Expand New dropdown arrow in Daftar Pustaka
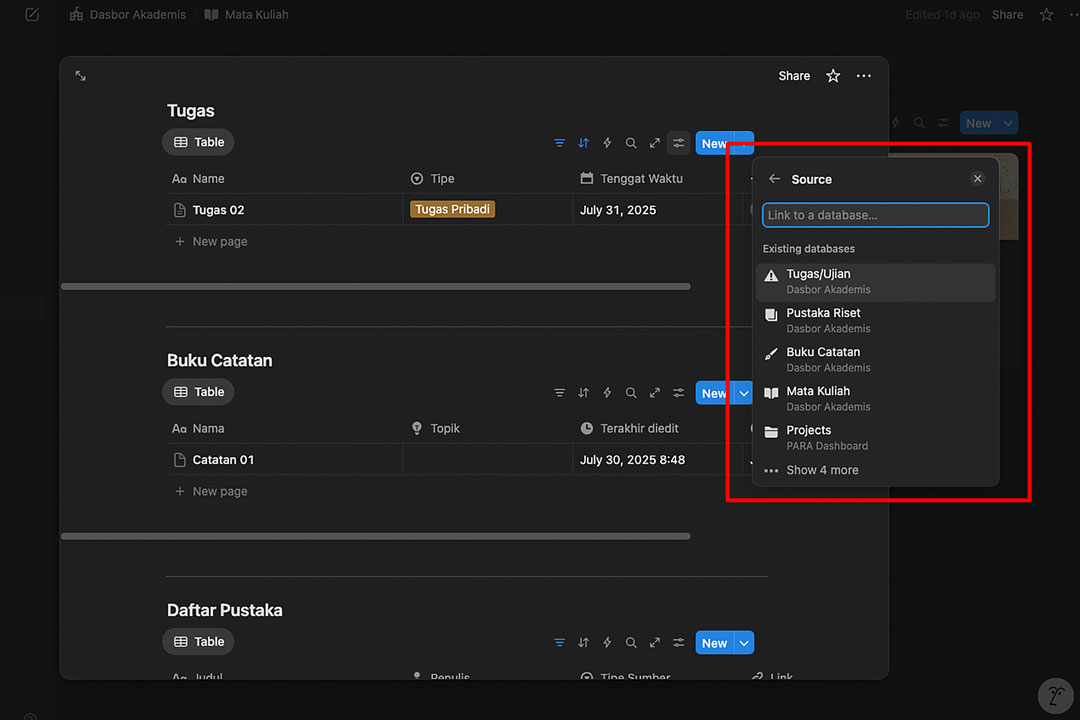This screenshot has width=1080, height=720. tap(744, 643)
